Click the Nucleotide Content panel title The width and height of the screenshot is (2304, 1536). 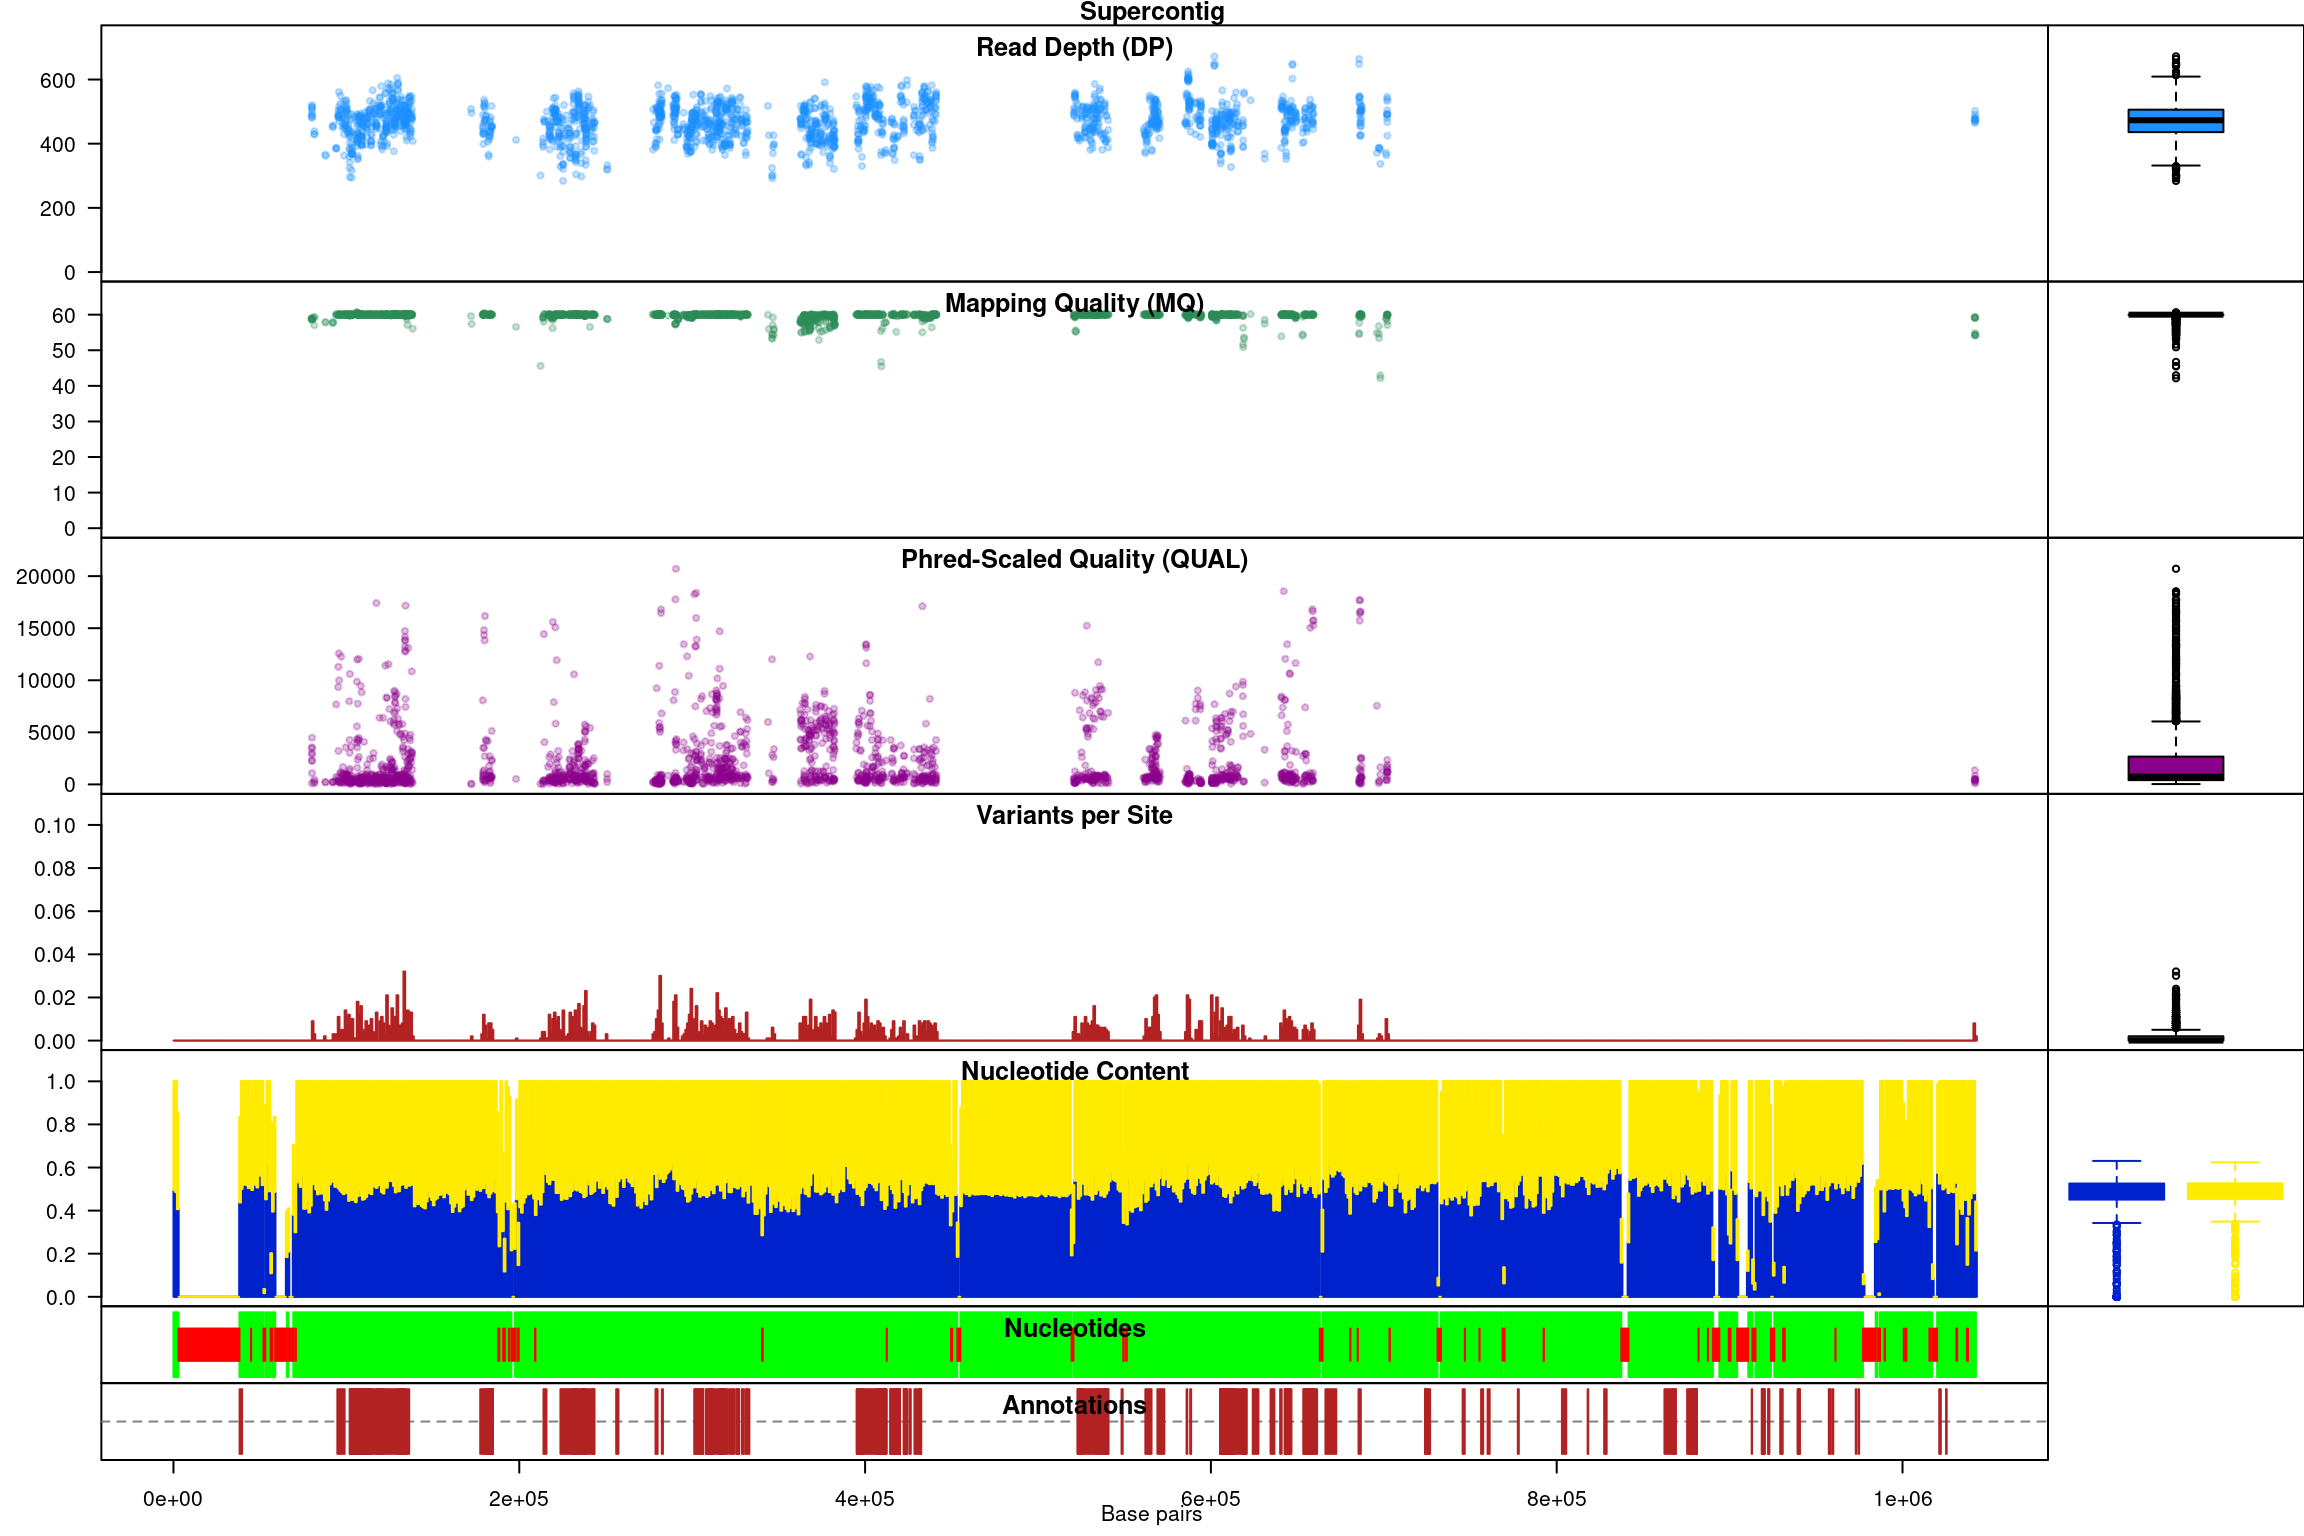(1074, 1071)
